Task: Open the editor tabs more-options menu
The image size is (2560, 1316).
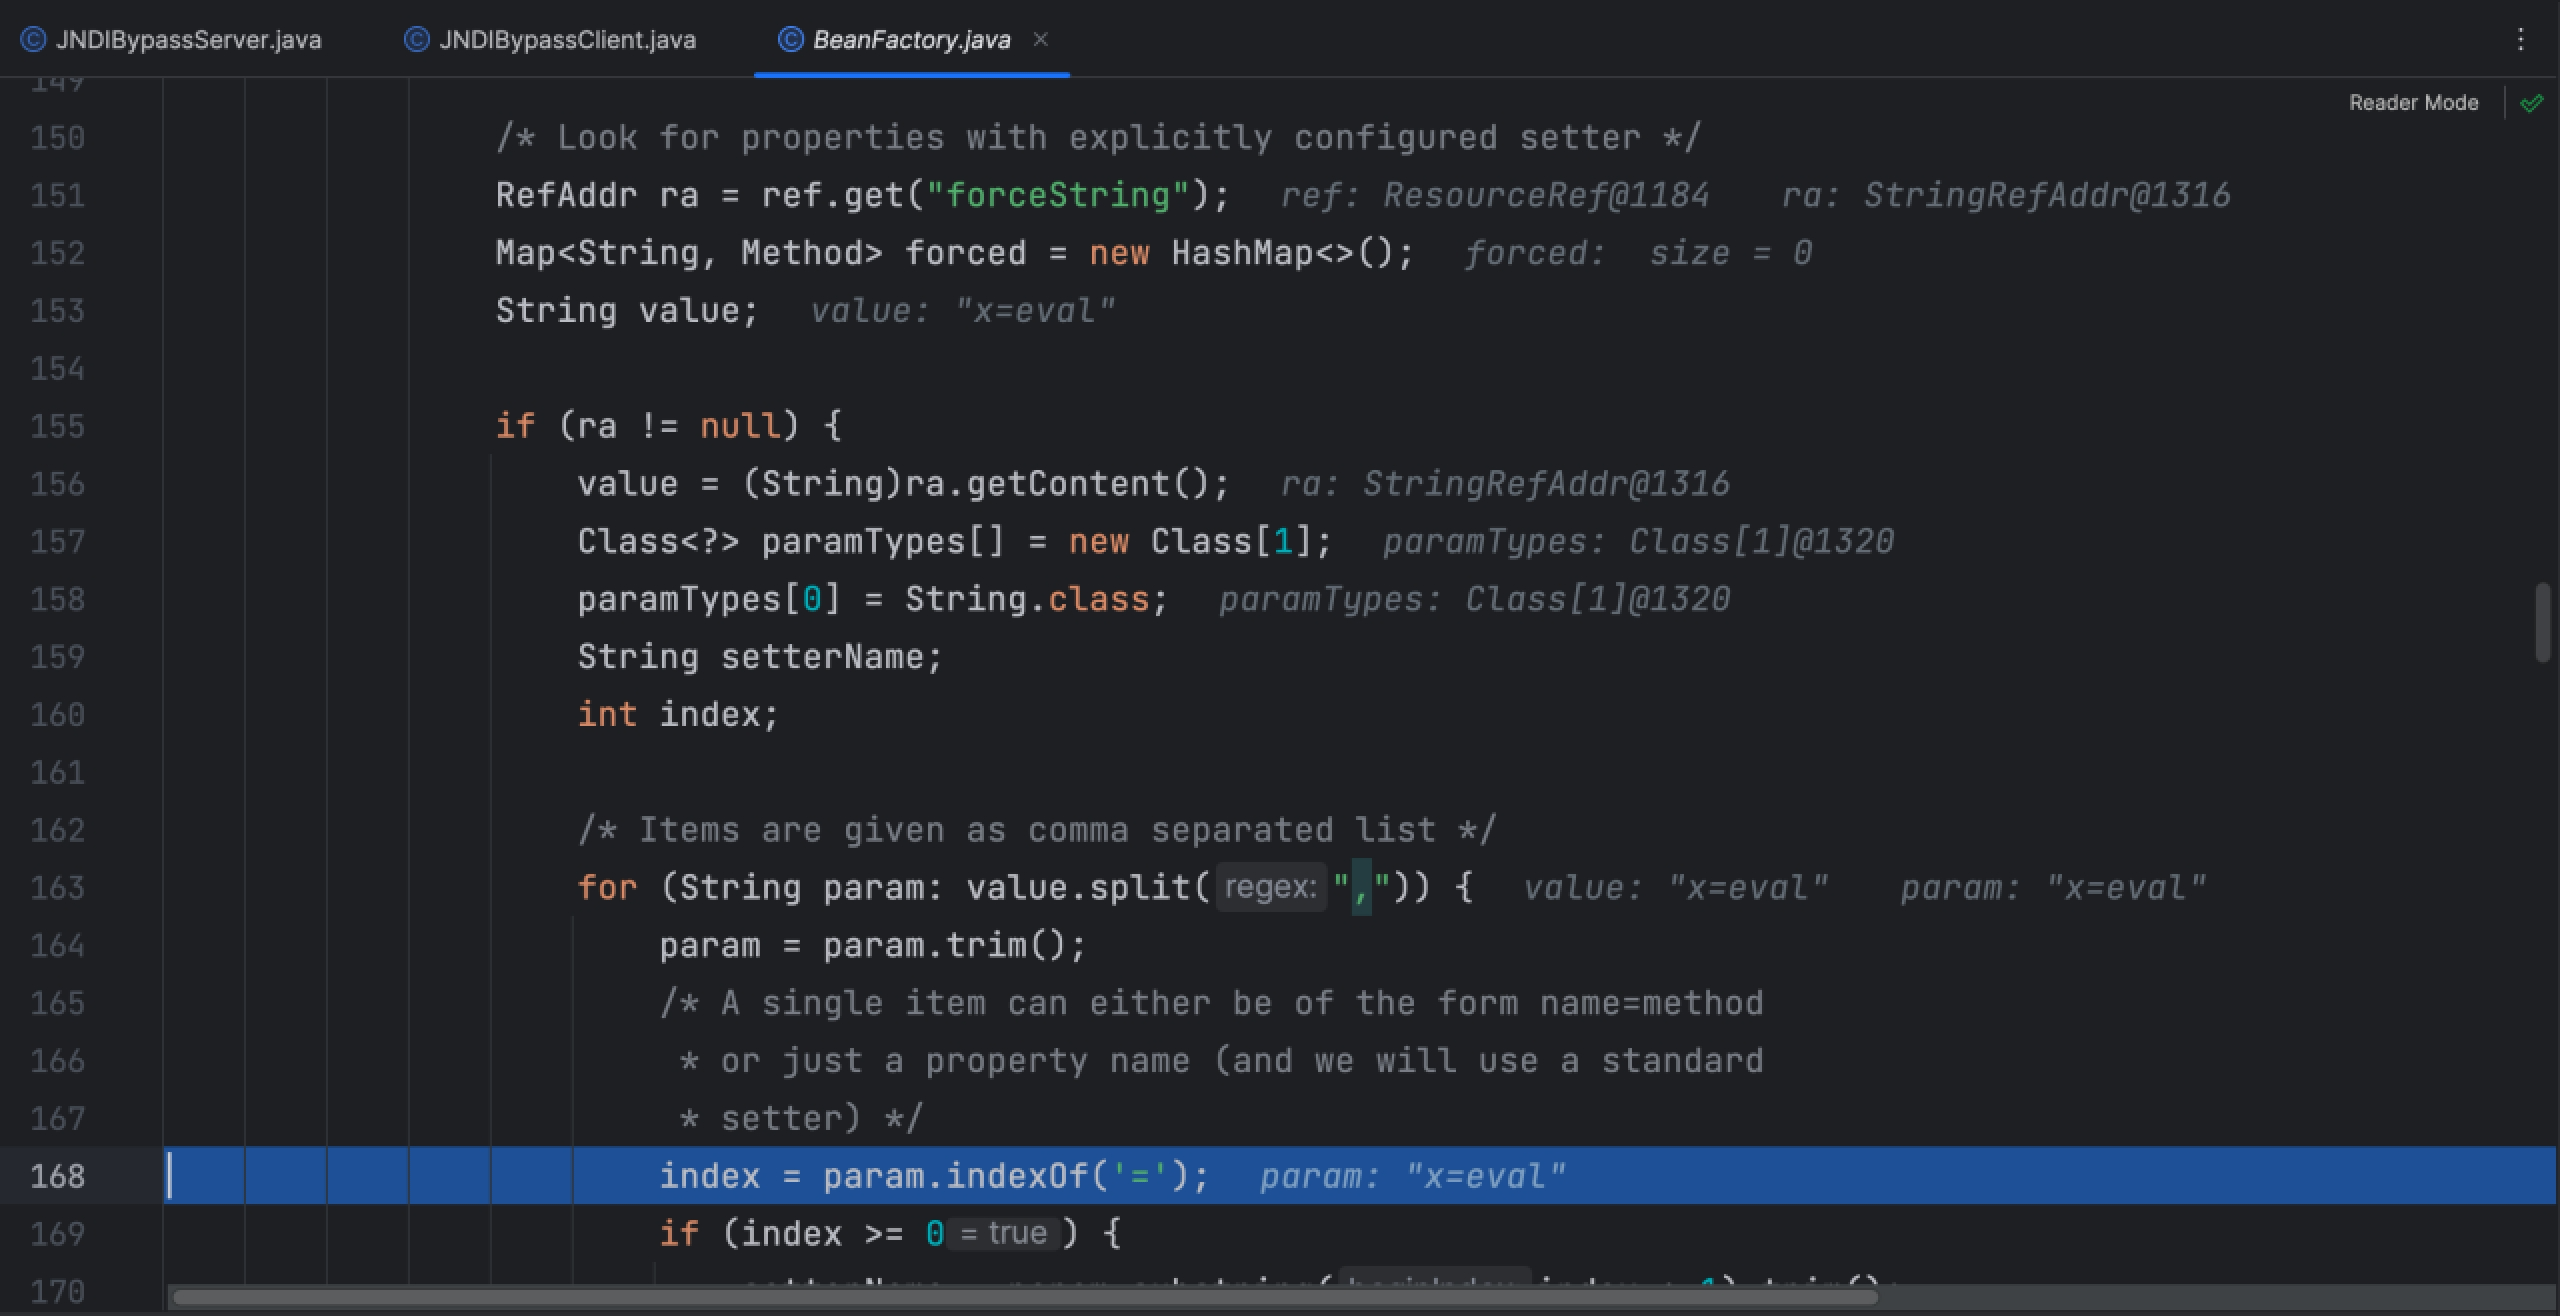Action: (2520, 39)
